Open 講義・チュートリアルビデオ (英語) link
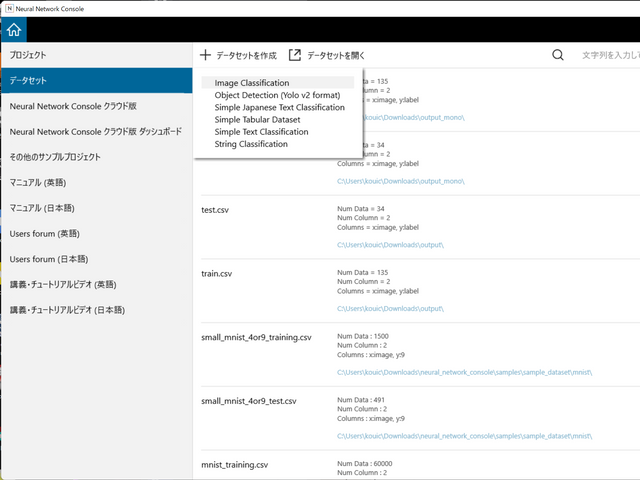 [x=97, y=284]
